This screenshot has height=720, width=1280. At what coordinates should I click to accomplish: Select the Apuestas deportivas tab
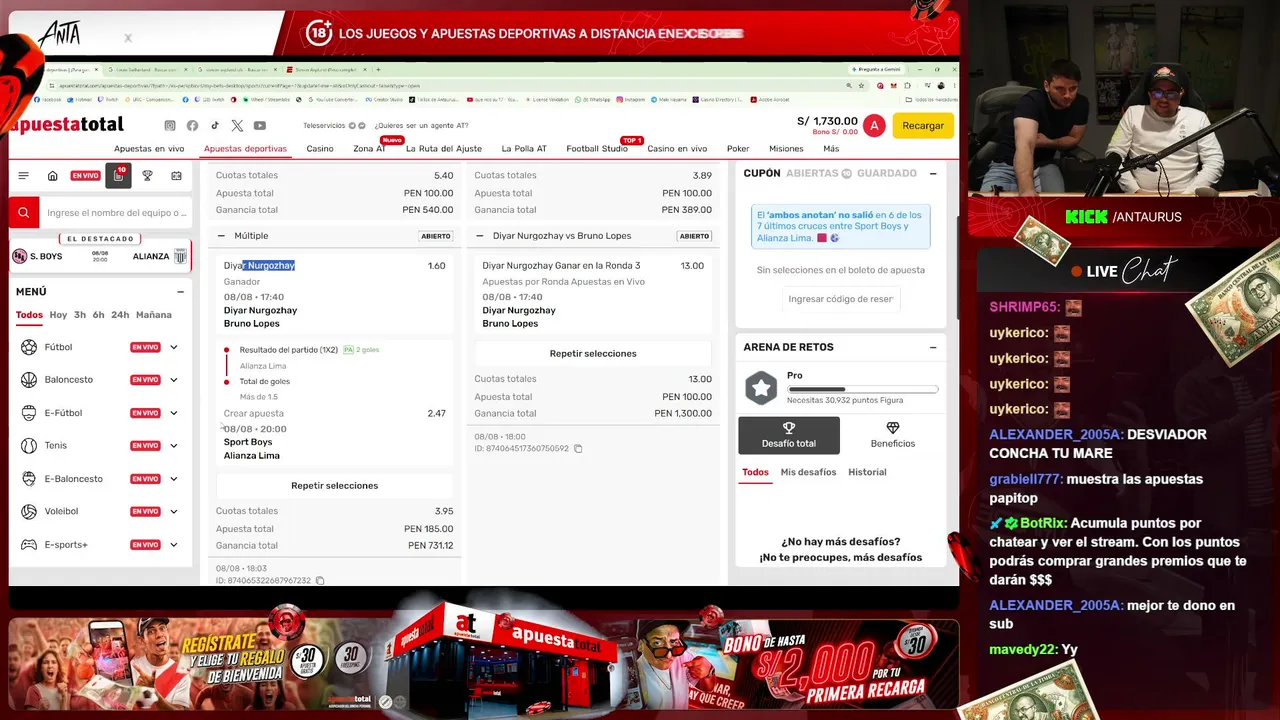click(x=245, y=149)
